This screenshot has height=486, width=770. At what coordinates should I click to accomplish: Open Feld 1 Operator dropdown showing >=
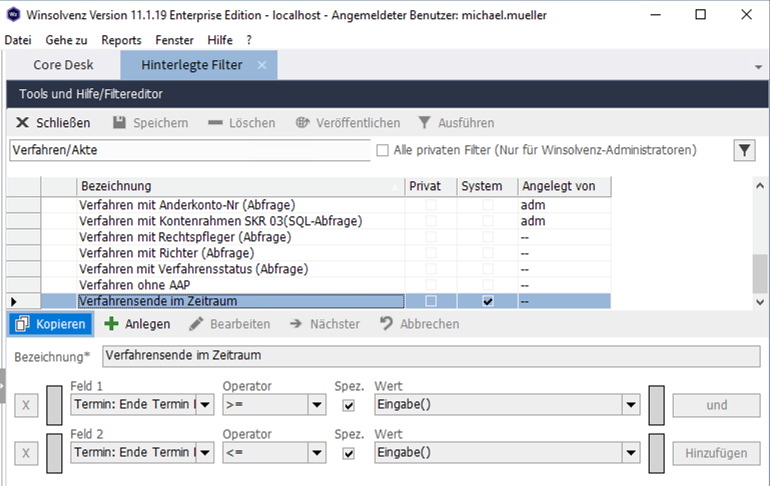click(317, 405)
